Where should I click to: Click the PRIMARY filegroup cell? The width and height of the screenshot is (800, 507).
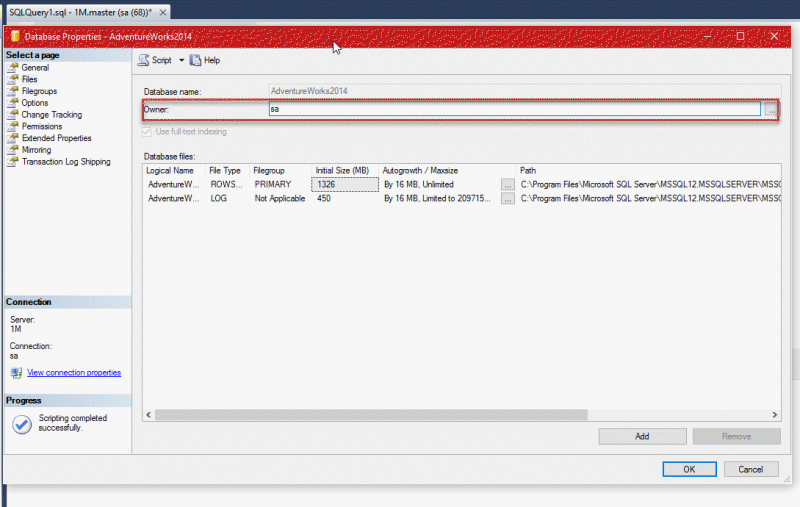(281, 184)
